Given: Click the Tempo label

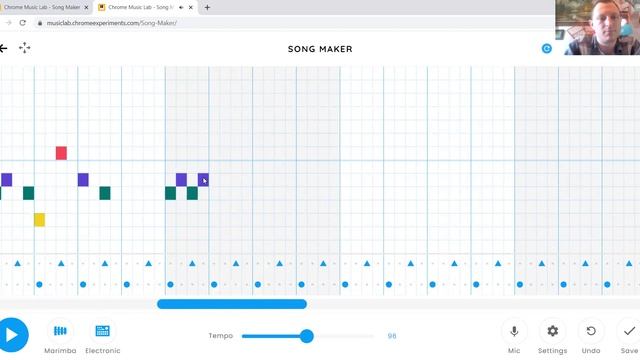Looking at the screenshot, I should [x=220, y=336].
